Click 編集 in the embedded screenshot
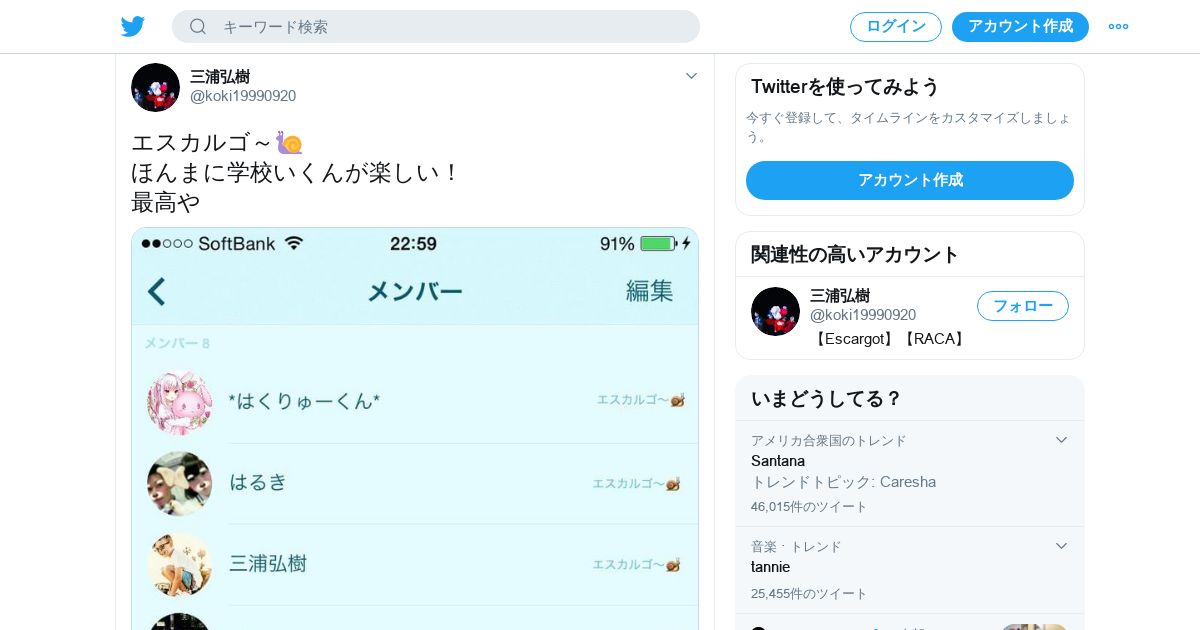1200x630 pixels. point(650,291)
